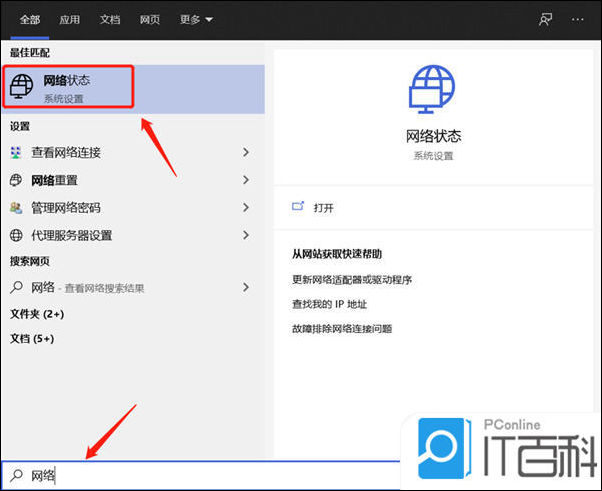Open 故障排除网络连接问题 help link
Screen dimensions: 602x491
[x=342, y=329]
